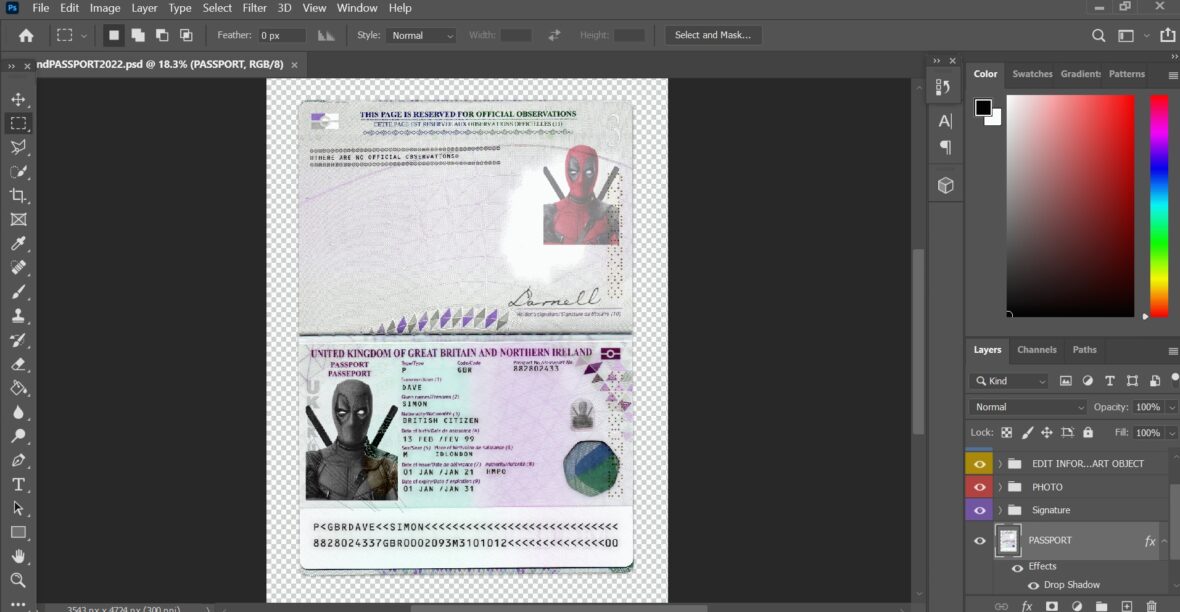This screenshot has width=1180, height=612.
Task: Toggle Lock transparent pixels
Action: pyautogui.click(x=1006, y=432)
